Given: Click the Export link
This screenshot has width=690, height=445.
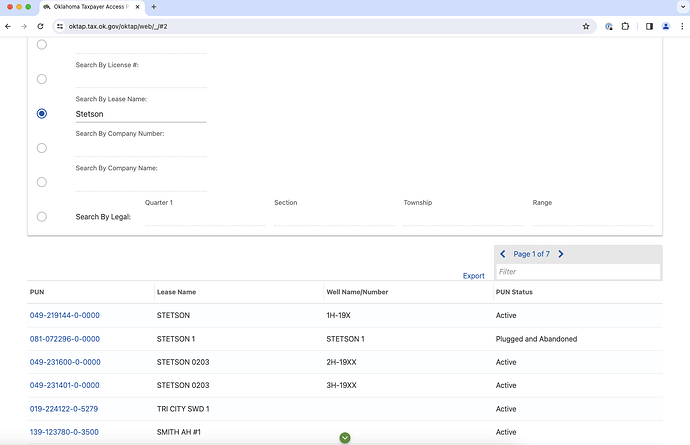Looking at the screenshot, I should tap(473, 276).
